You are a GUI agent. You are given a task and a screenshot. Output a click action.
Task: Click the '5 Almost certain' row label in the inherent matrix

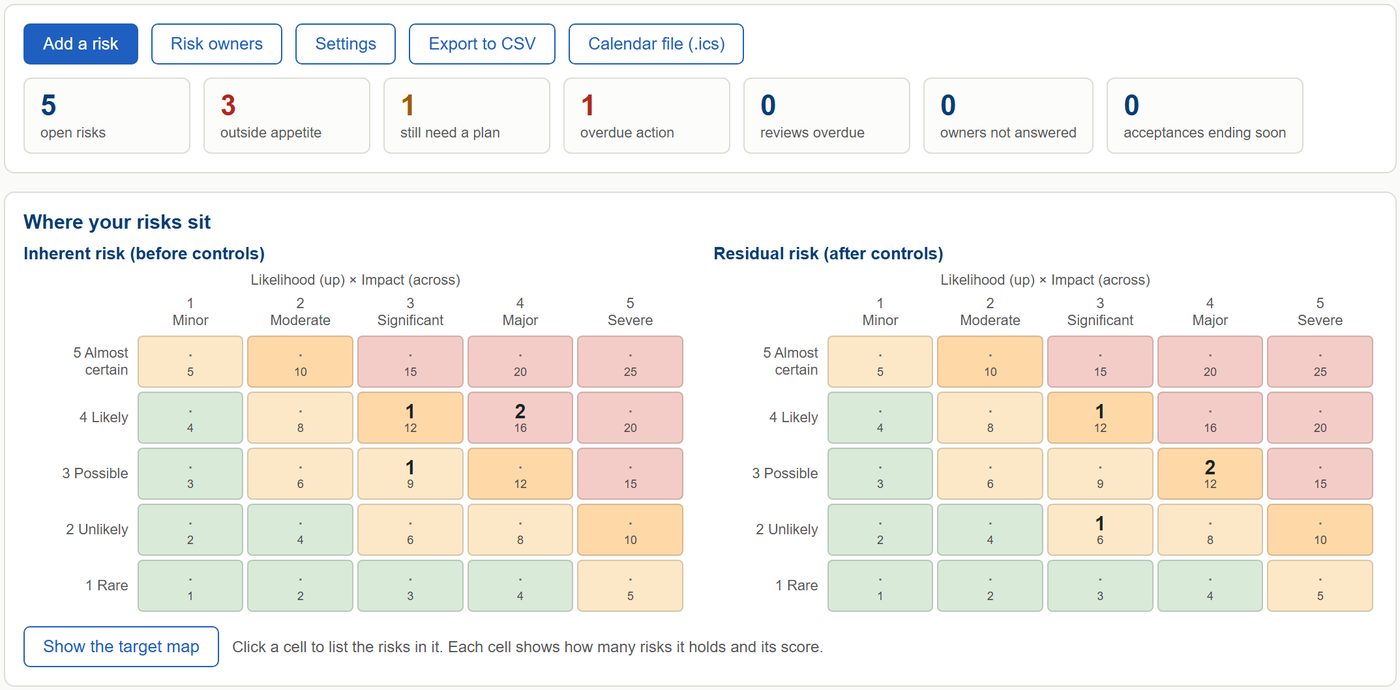coord(100,362)
